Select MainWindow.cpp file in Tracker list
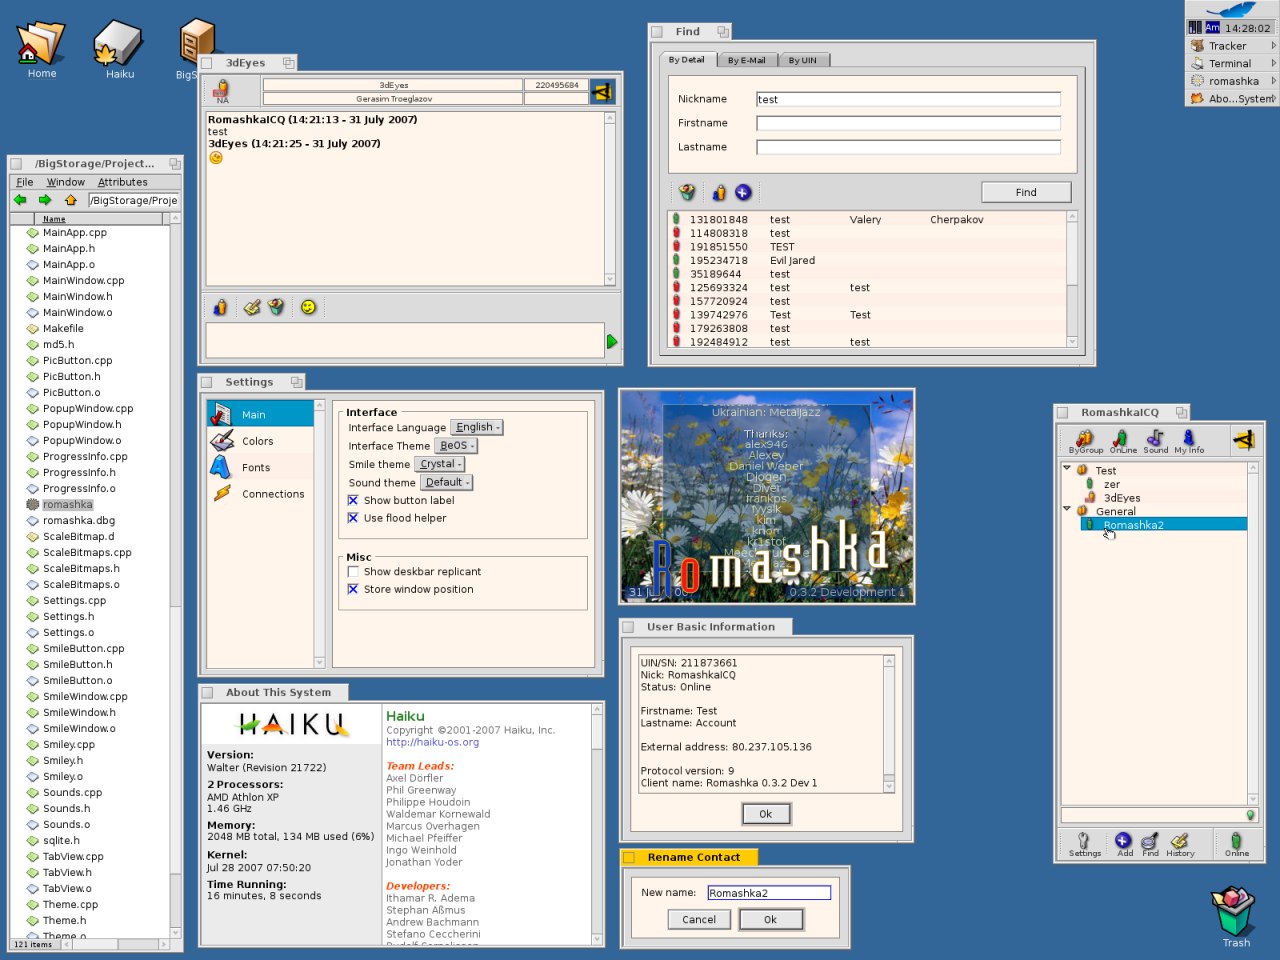1280x960 pixels. click(83, 280)
